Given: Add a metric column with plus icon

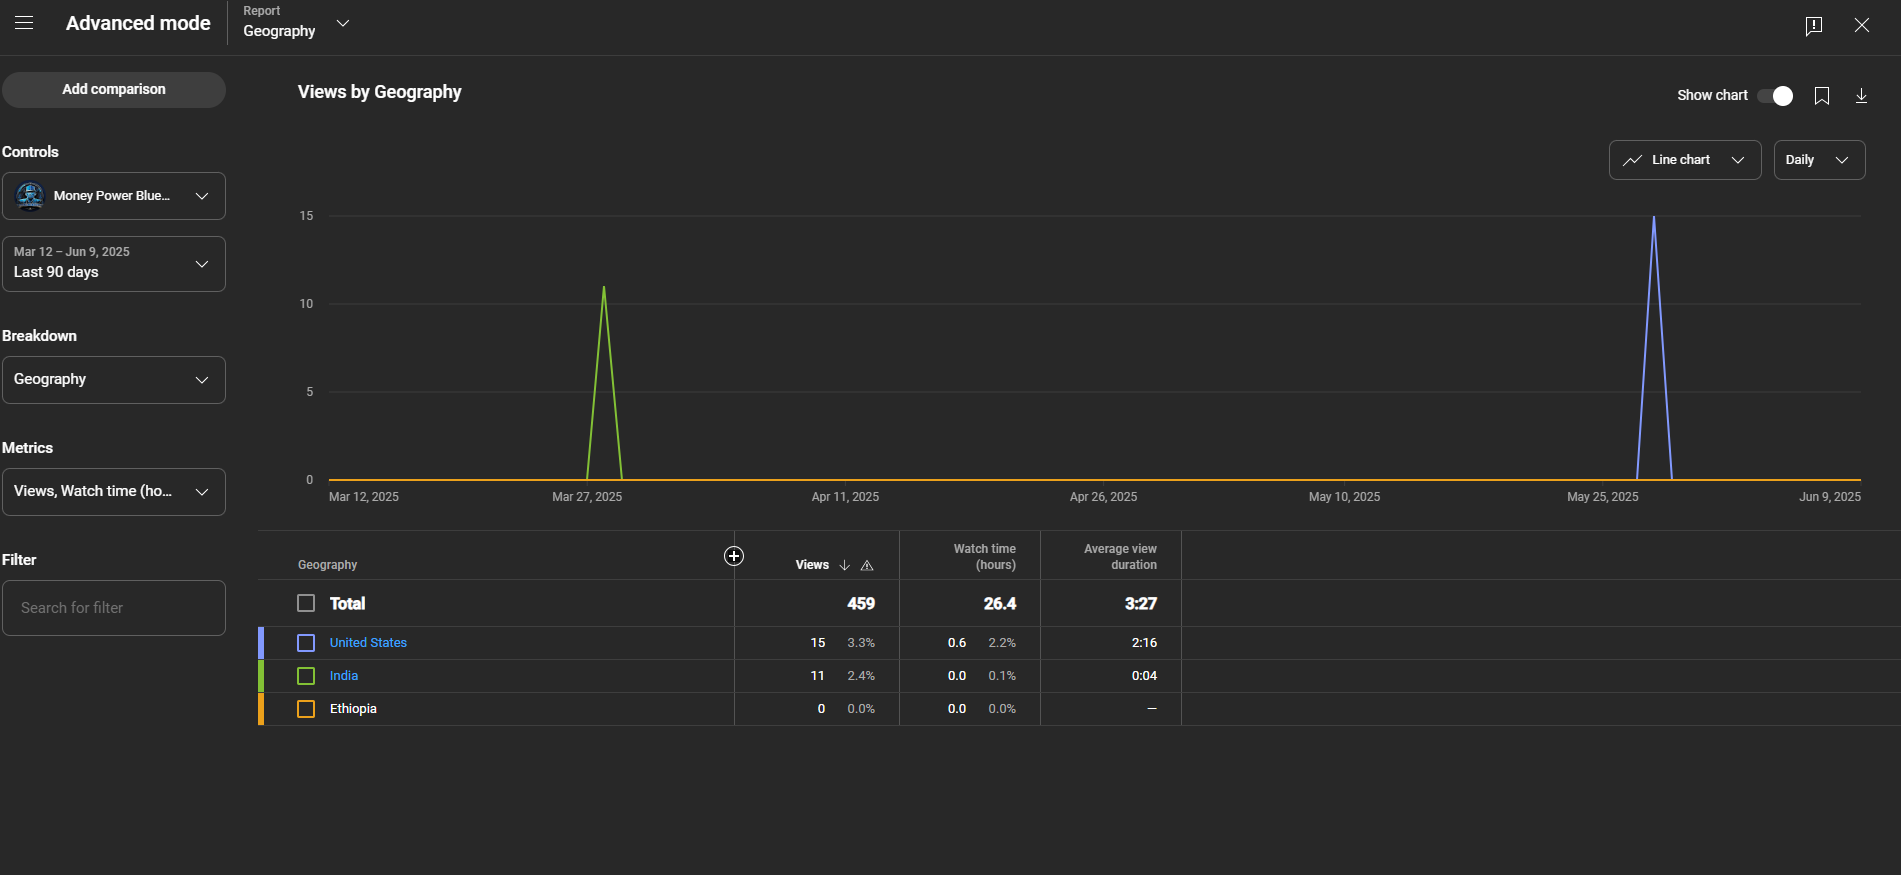Looking at the screenshot, I should tap(734, 556).
